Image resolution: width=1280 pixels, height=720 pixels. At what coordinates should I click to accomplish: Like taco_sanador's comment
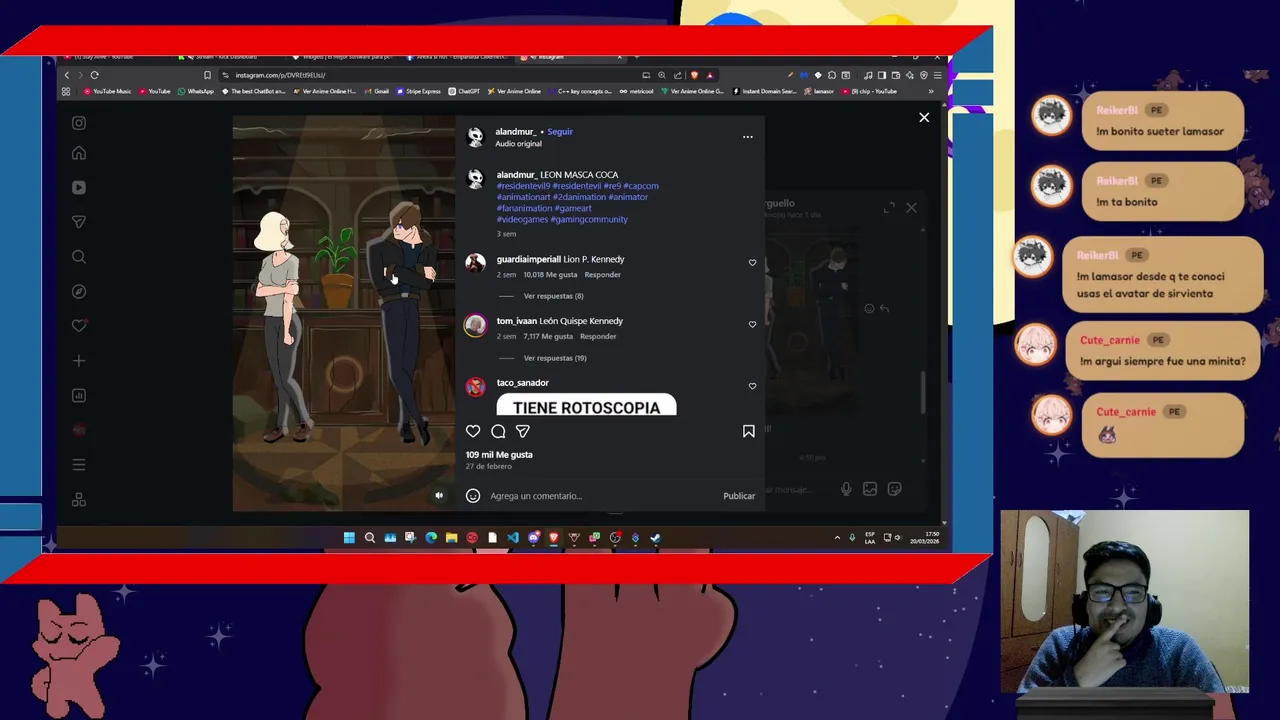752,386
